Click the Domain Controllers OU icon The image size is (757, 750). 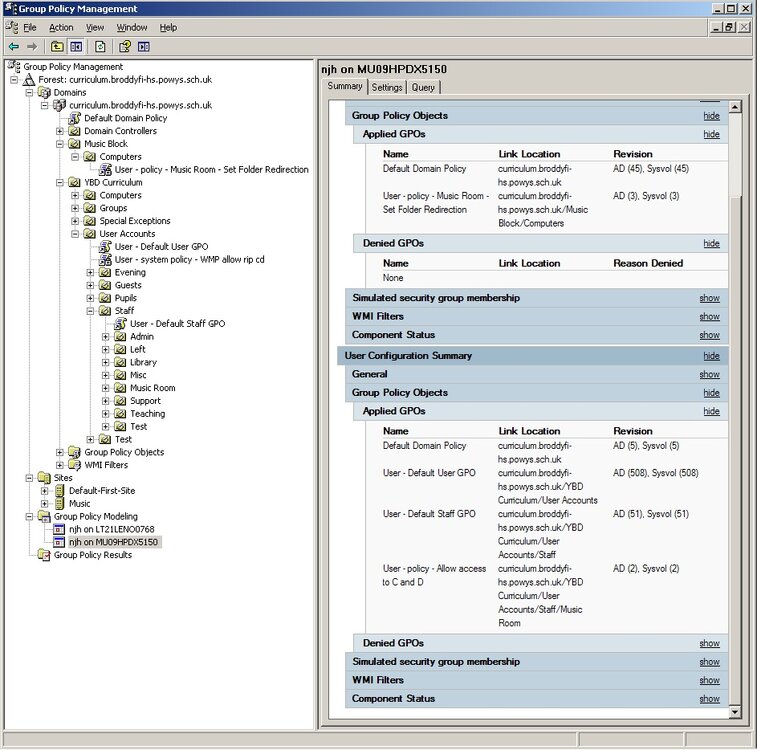(x=74, y=131)
